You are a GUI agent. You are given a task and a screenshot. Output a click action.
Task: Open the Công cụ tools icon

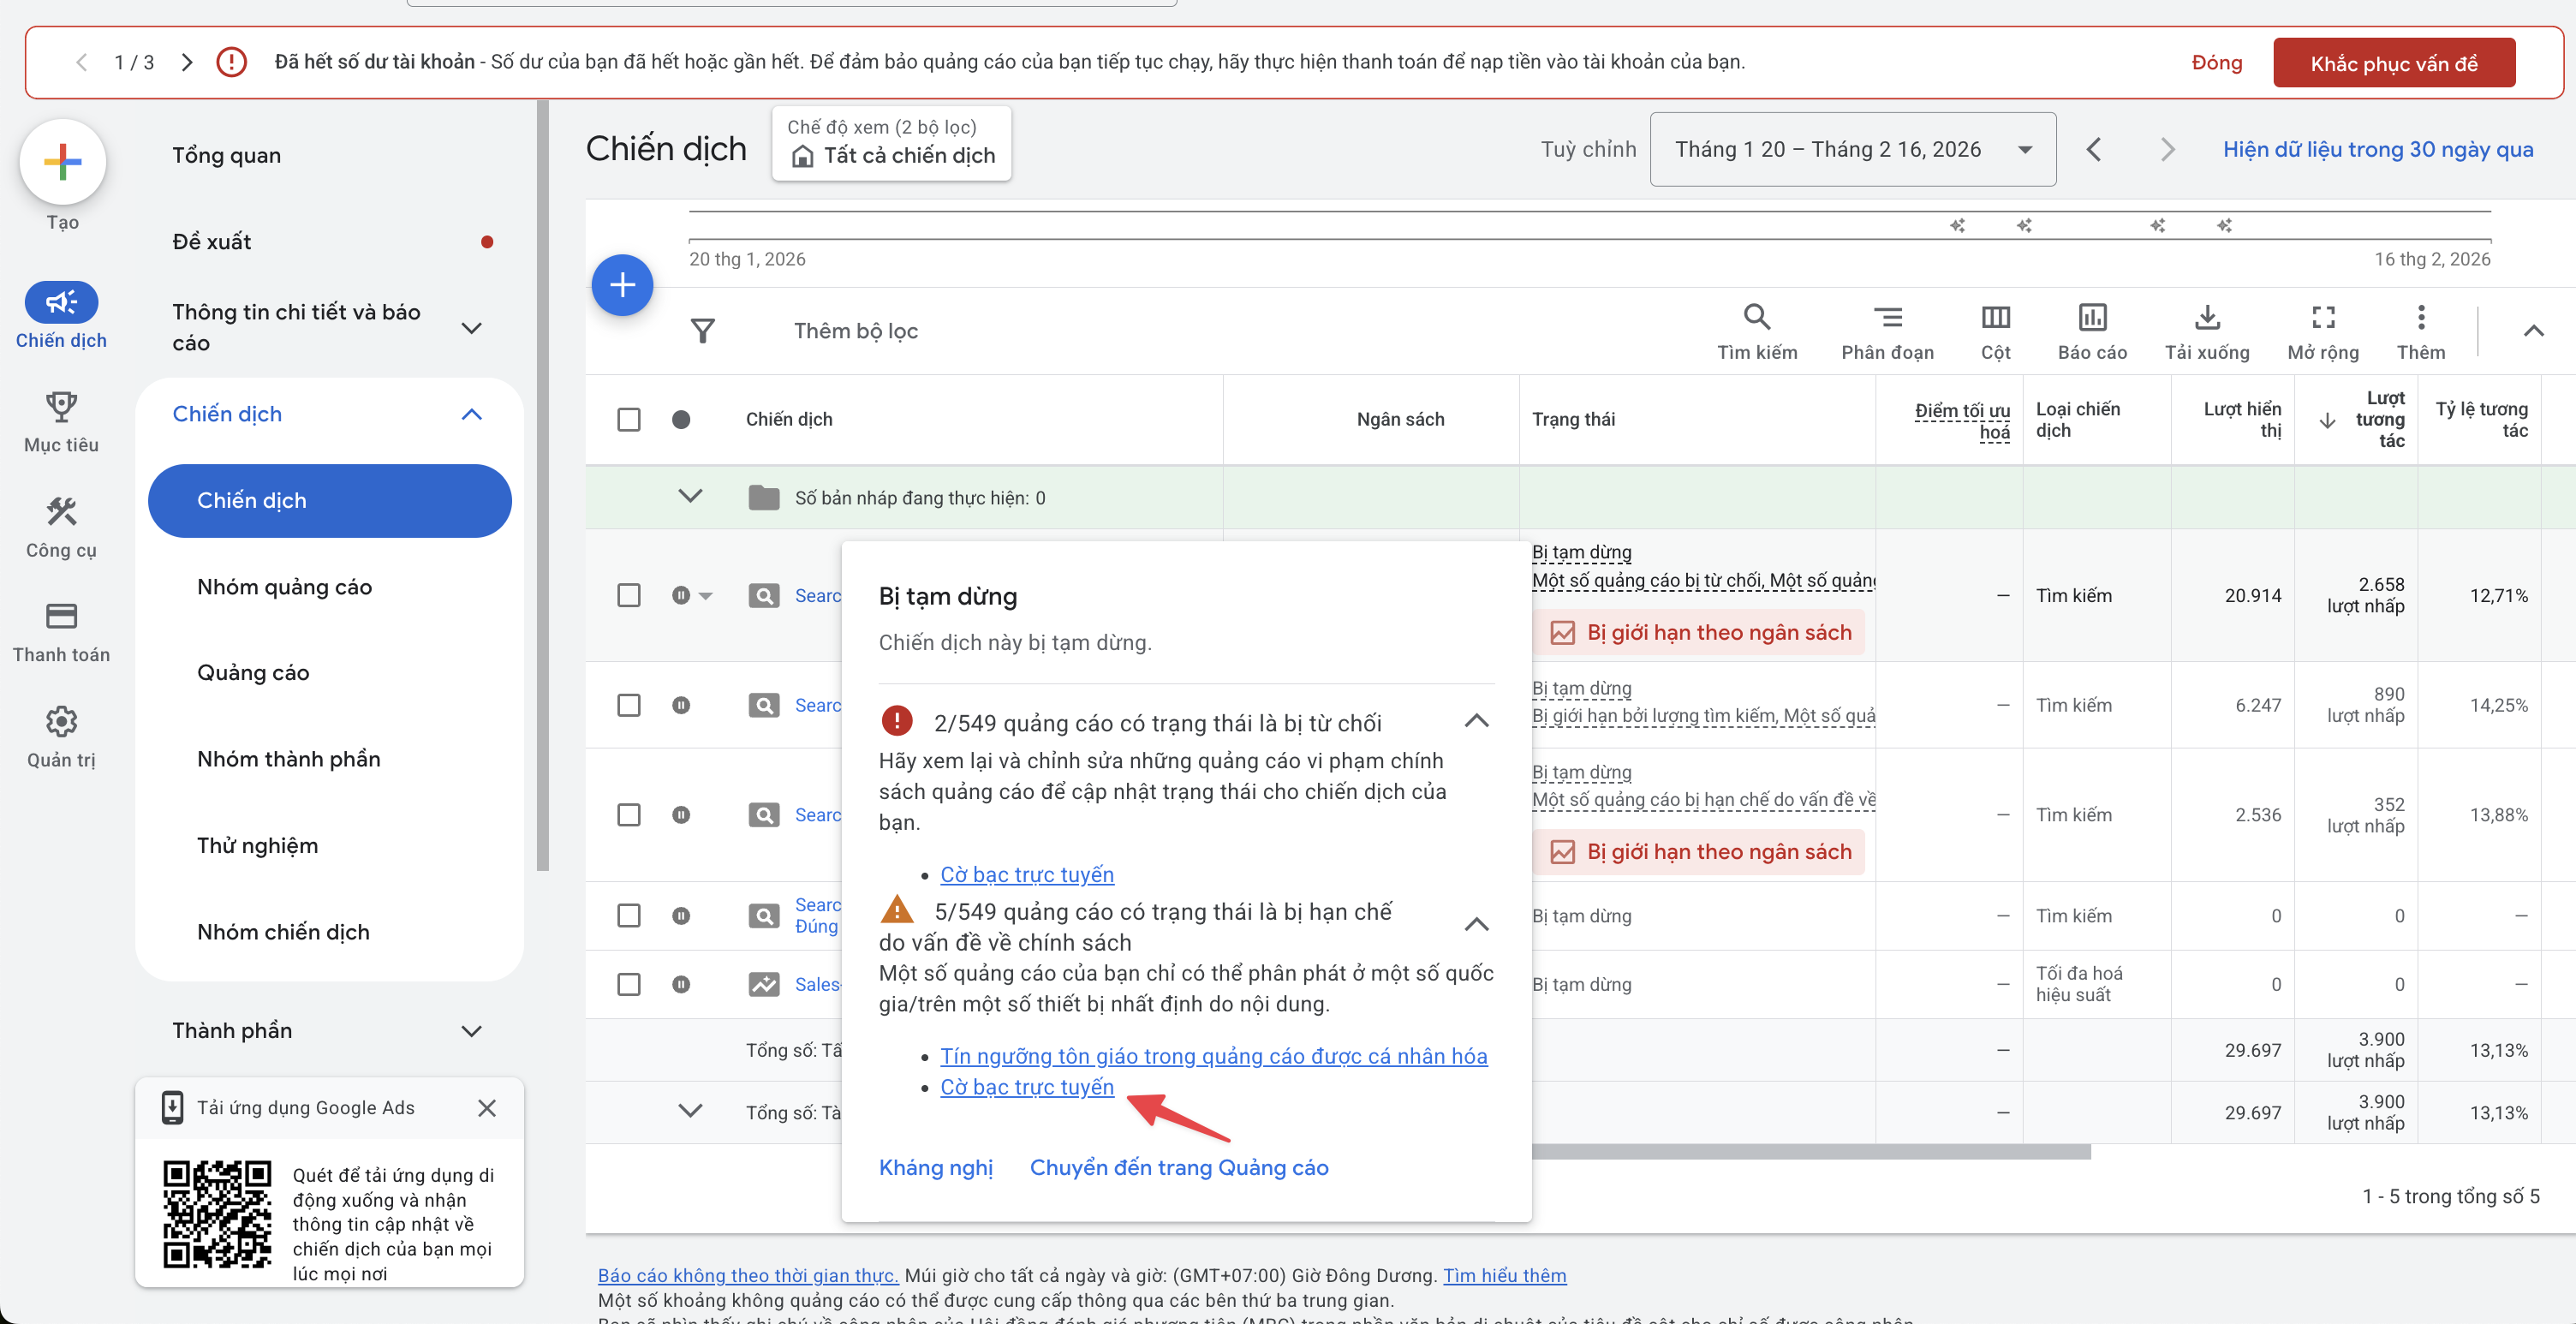[x=61, y=513]
